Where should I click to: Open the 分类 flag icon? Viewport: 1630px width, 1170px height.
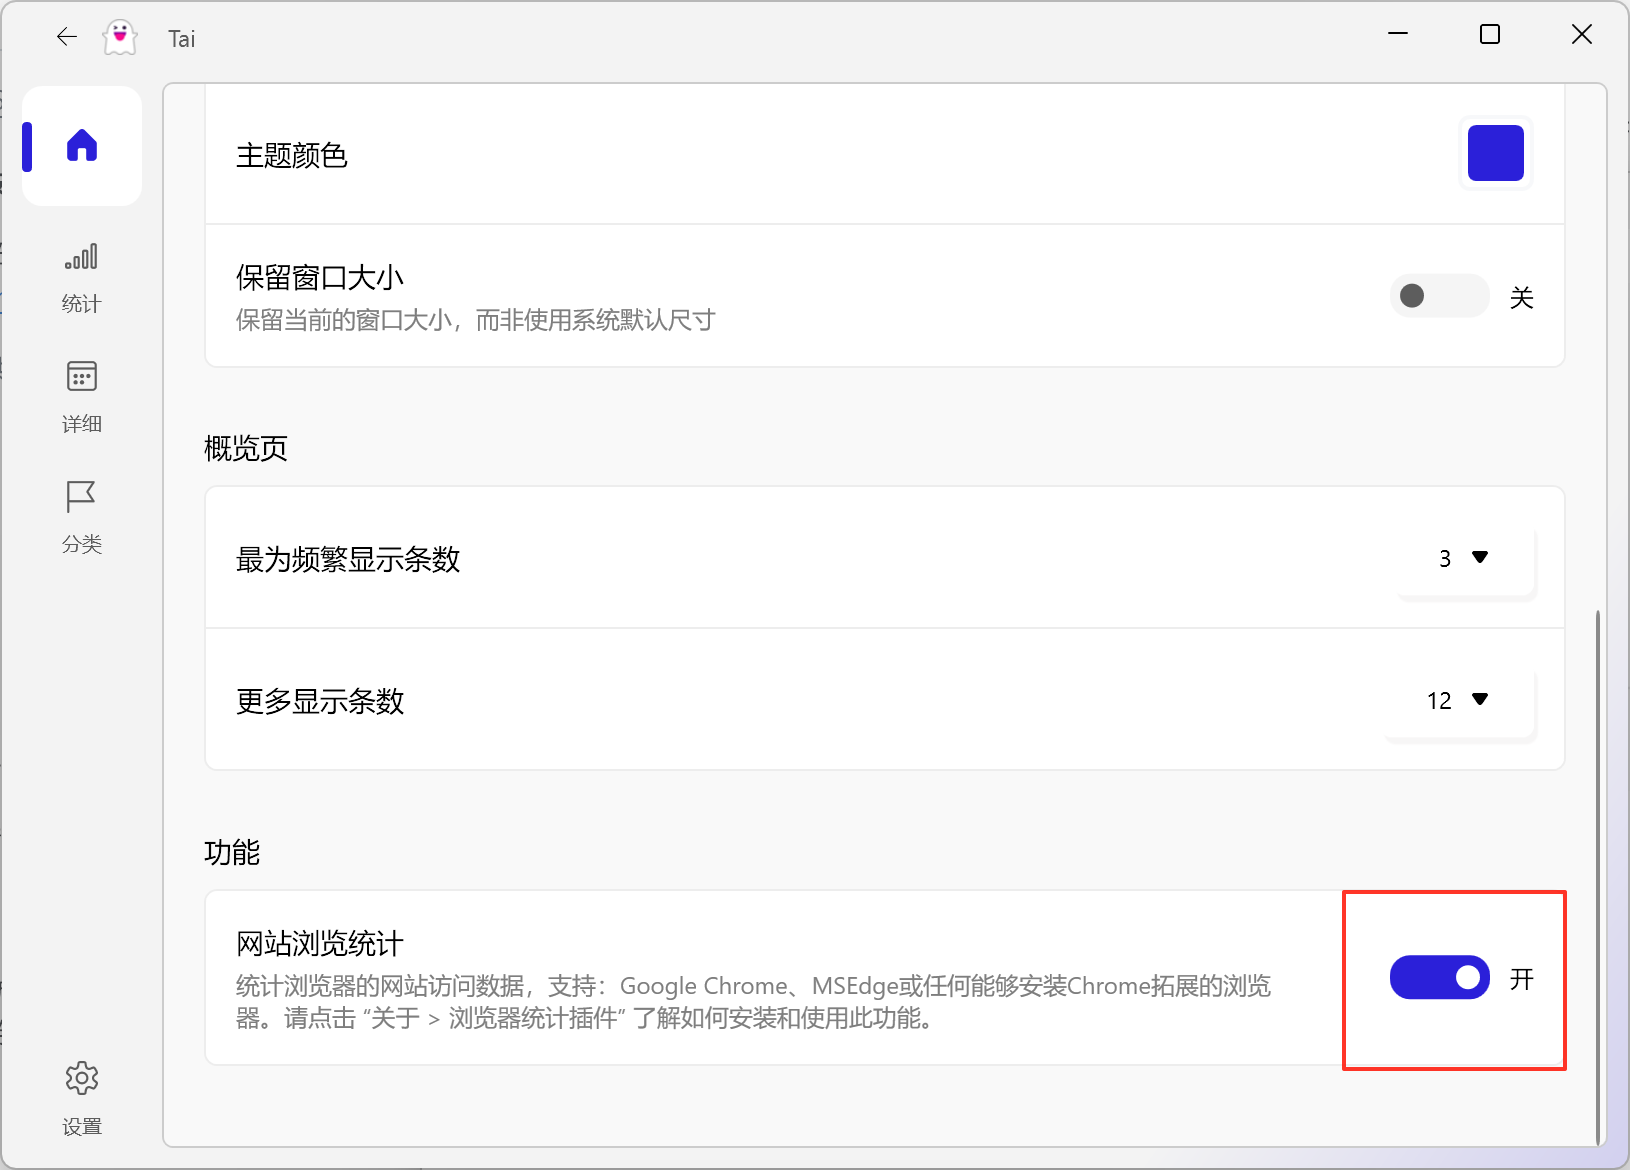[x=82, y=497]
